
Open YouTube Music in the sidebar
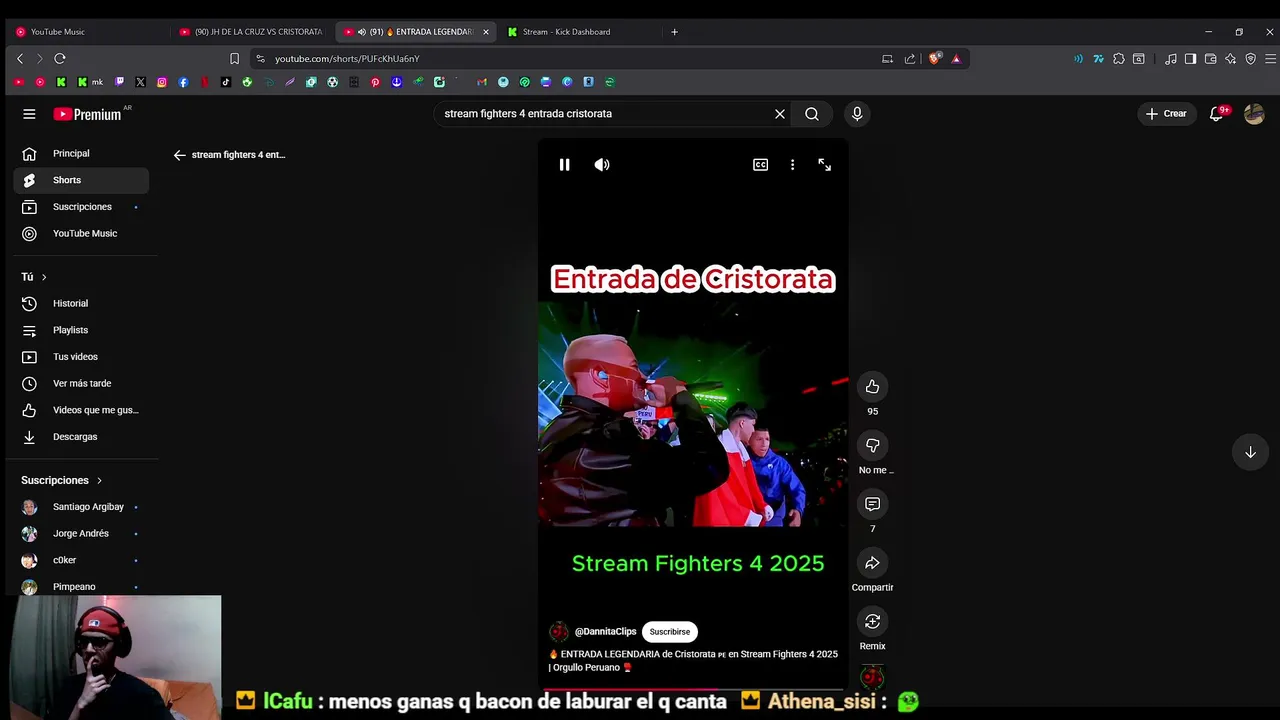81,234
